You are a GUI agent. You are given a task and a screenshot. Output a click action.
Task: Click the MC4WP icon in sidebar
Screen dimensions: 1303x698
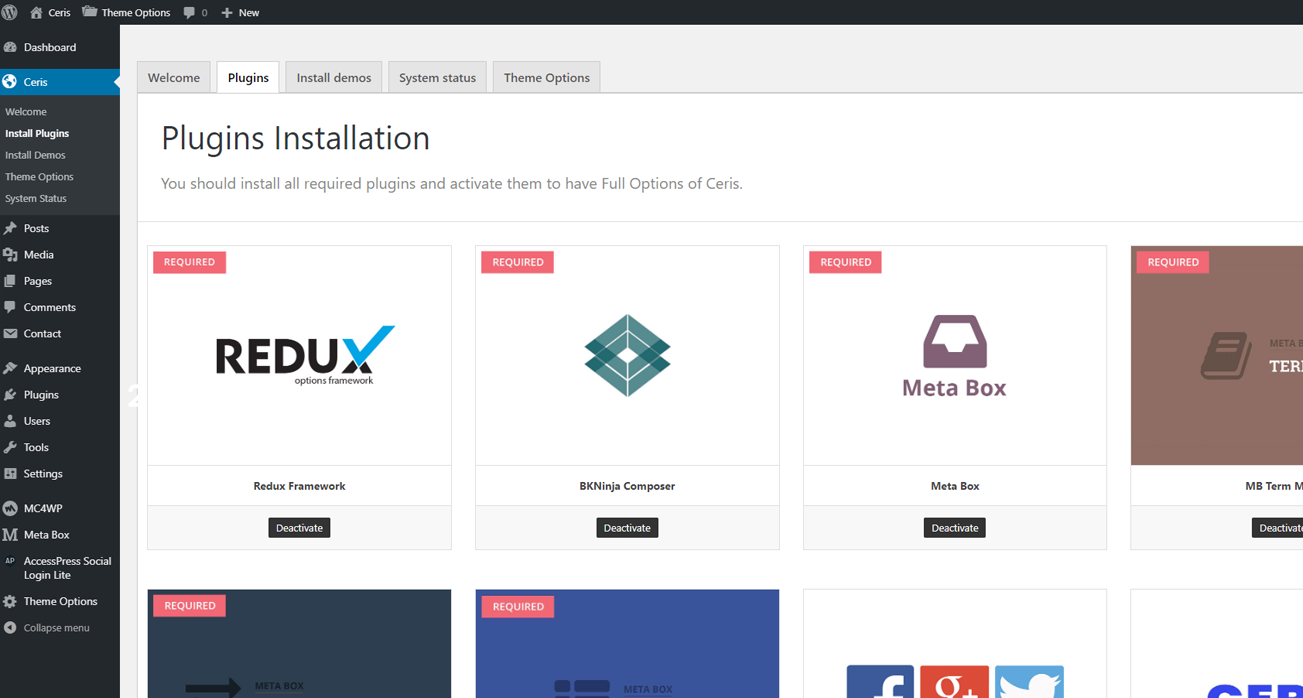(x=10, y=508)
